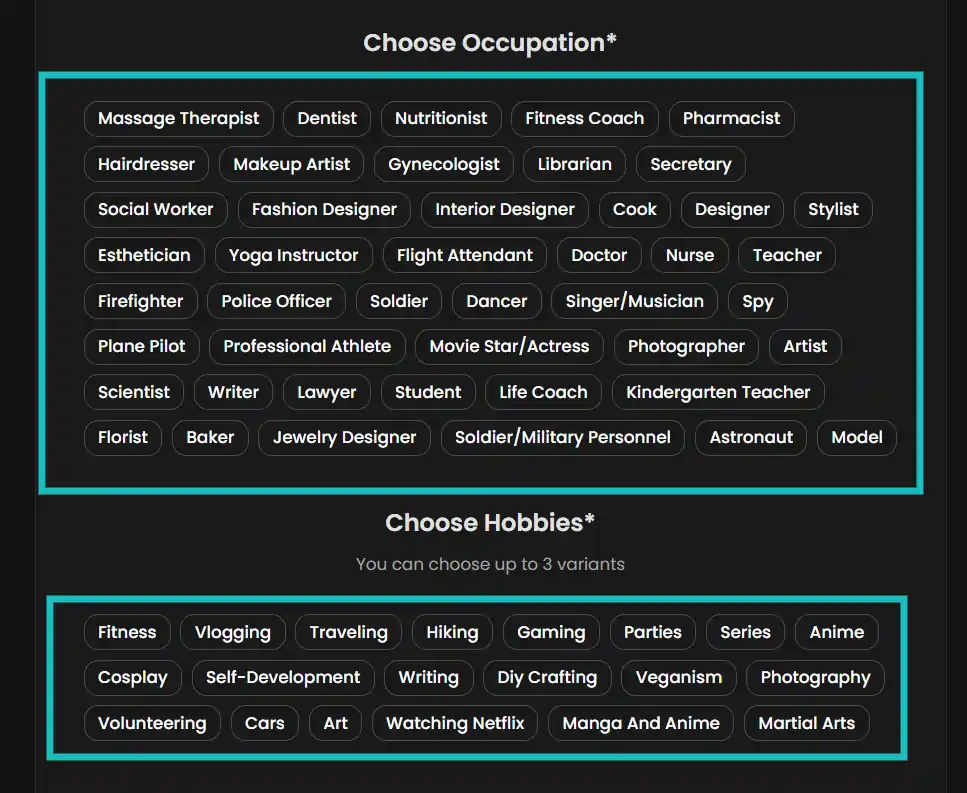
Task: Select Police Officer as occupation
Action: point(276,301)
